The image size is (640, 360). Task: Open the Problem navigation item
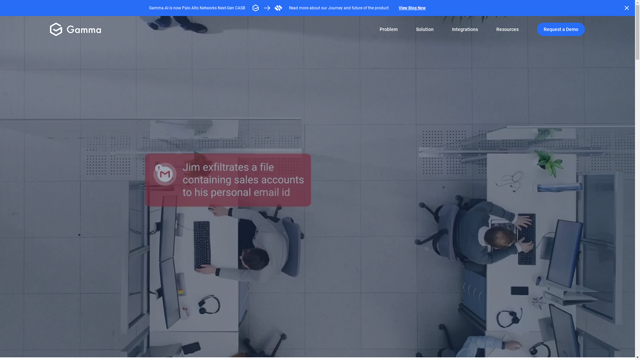[388, 29]
